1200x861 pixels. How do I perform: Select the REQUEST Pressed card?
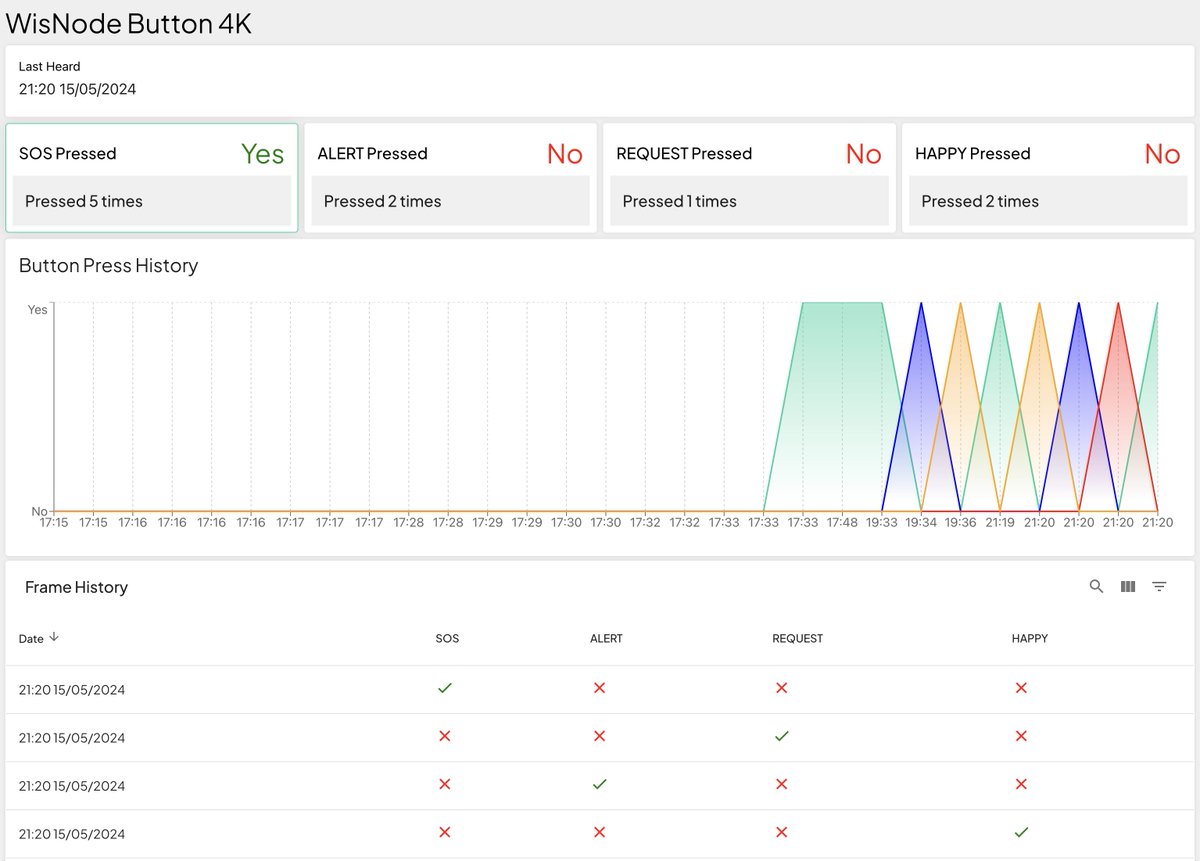(x=749, y=178)
